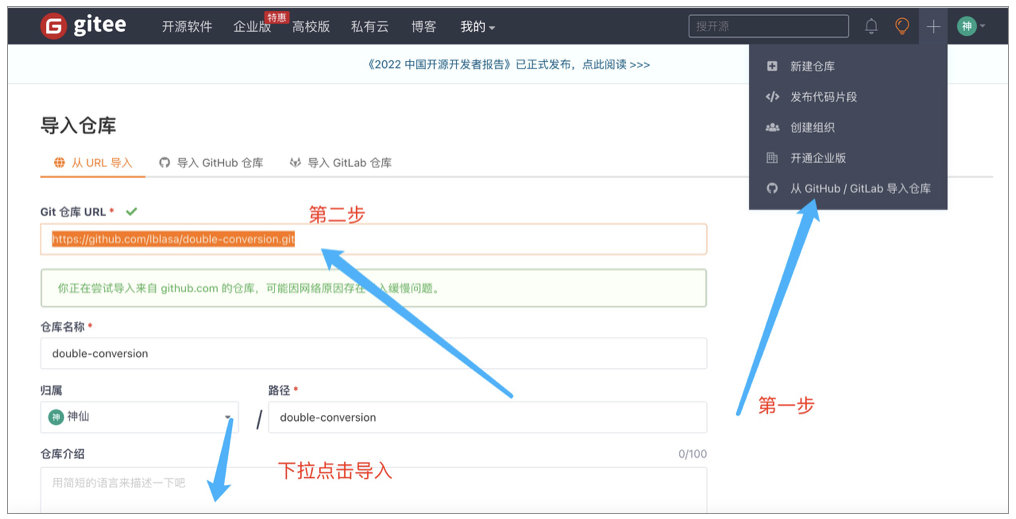Click the green URL validation checkmark
This screenshot has width=1016, height=519.
coord(132,211)
